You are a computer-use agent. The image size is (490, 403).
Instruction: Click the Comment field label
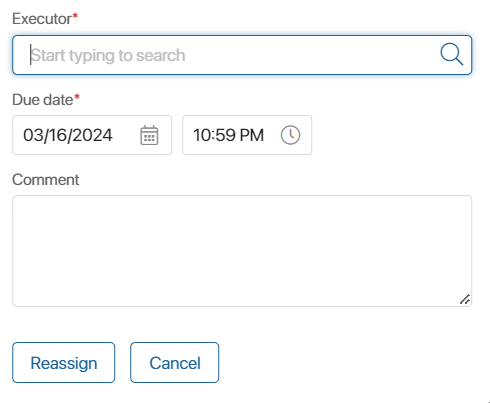point(46,180)
